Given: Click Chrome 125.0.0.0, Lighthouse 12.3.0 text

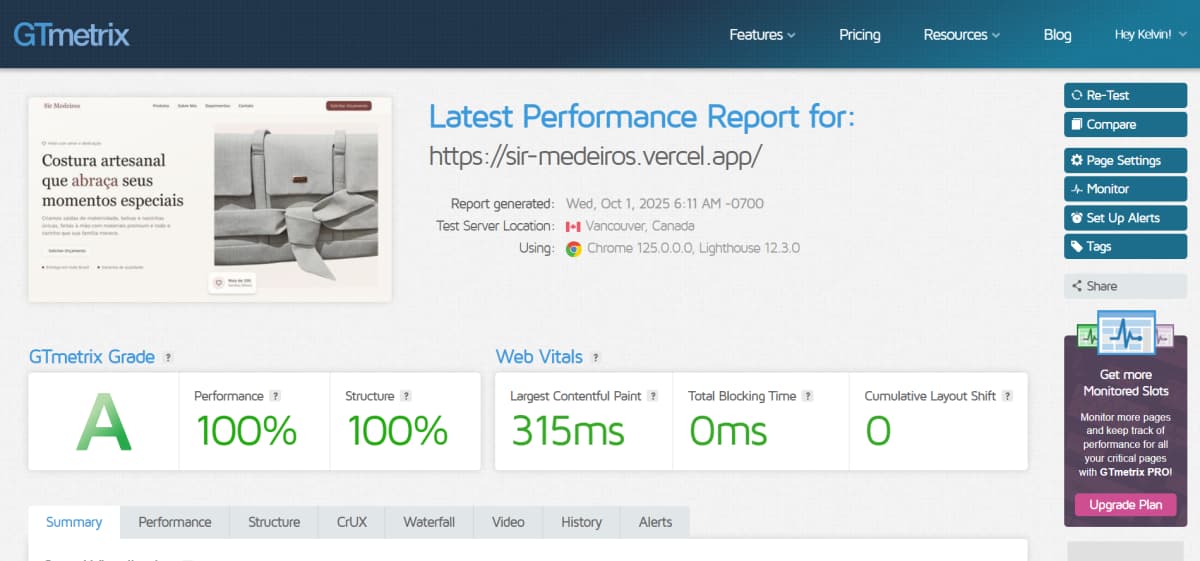Looking at the screenshot, I should 693,249.
